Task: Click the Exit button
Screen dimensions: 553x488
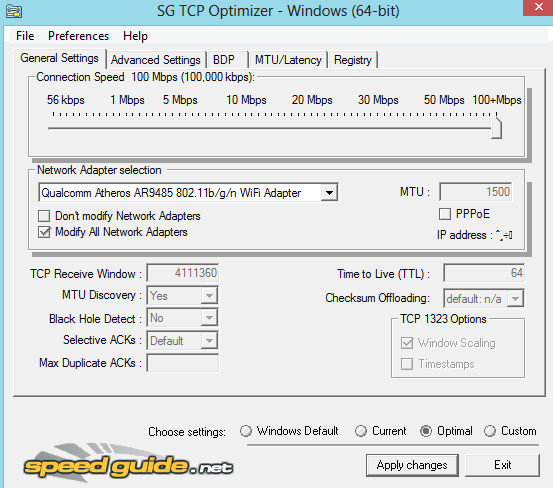Action: tap(503, 465)
